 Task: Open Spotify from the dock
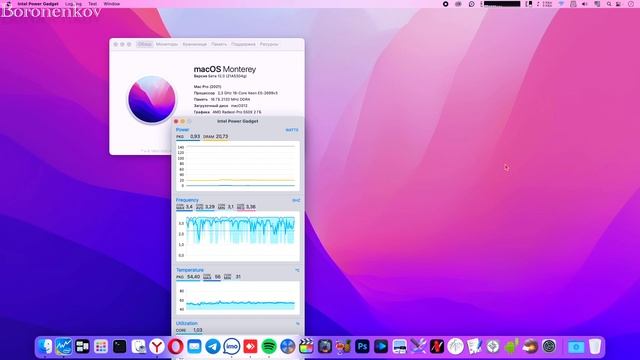(269, 347)
